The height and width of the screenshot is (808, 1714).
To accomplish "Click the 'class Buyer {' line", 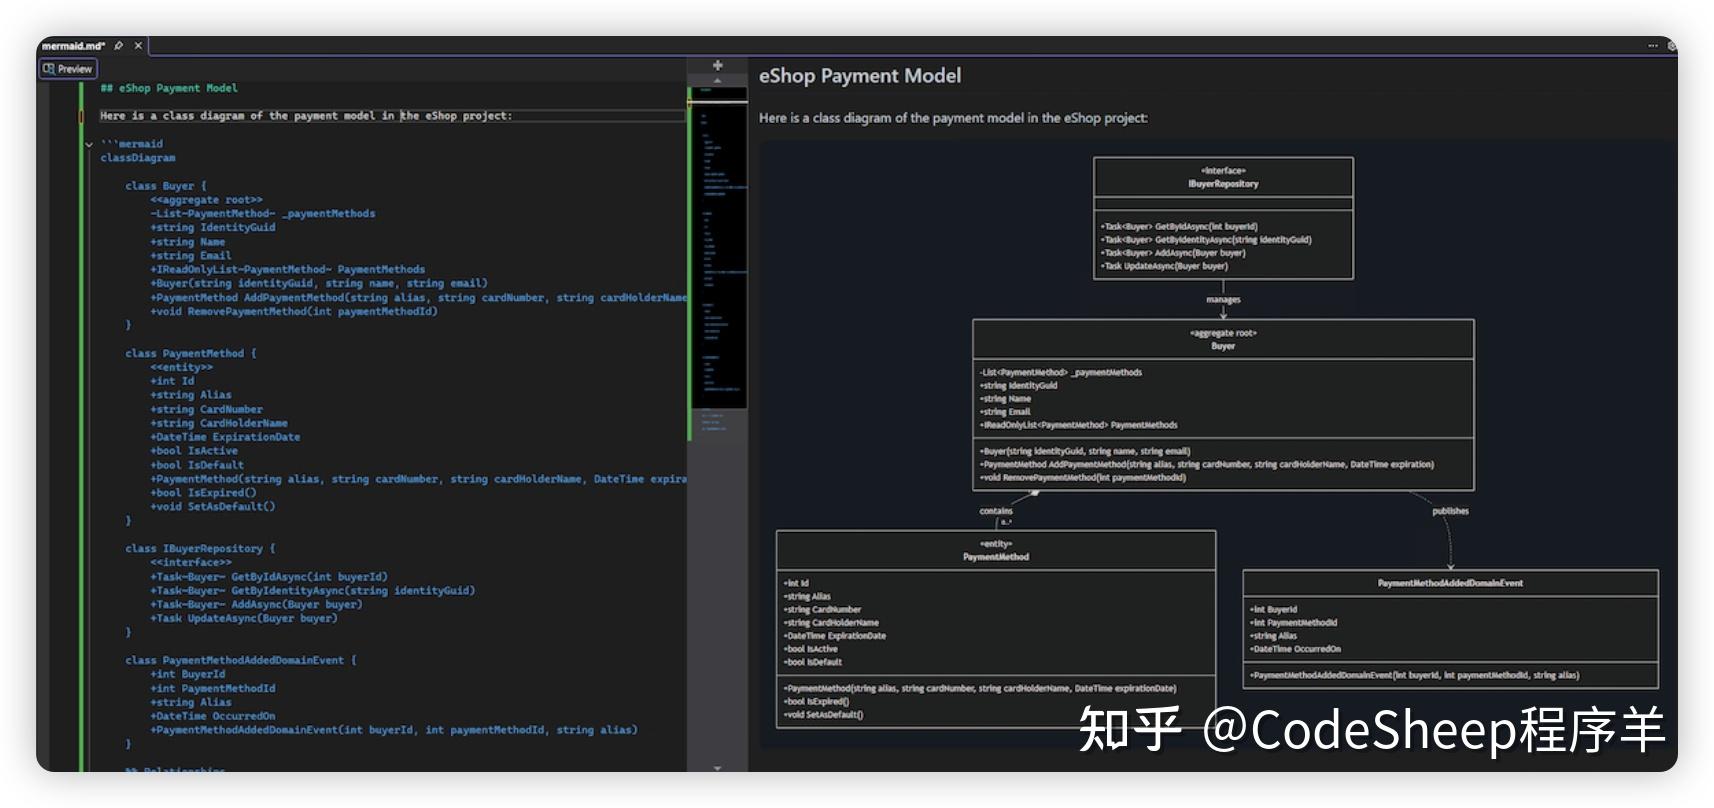I will click(166, 186).
